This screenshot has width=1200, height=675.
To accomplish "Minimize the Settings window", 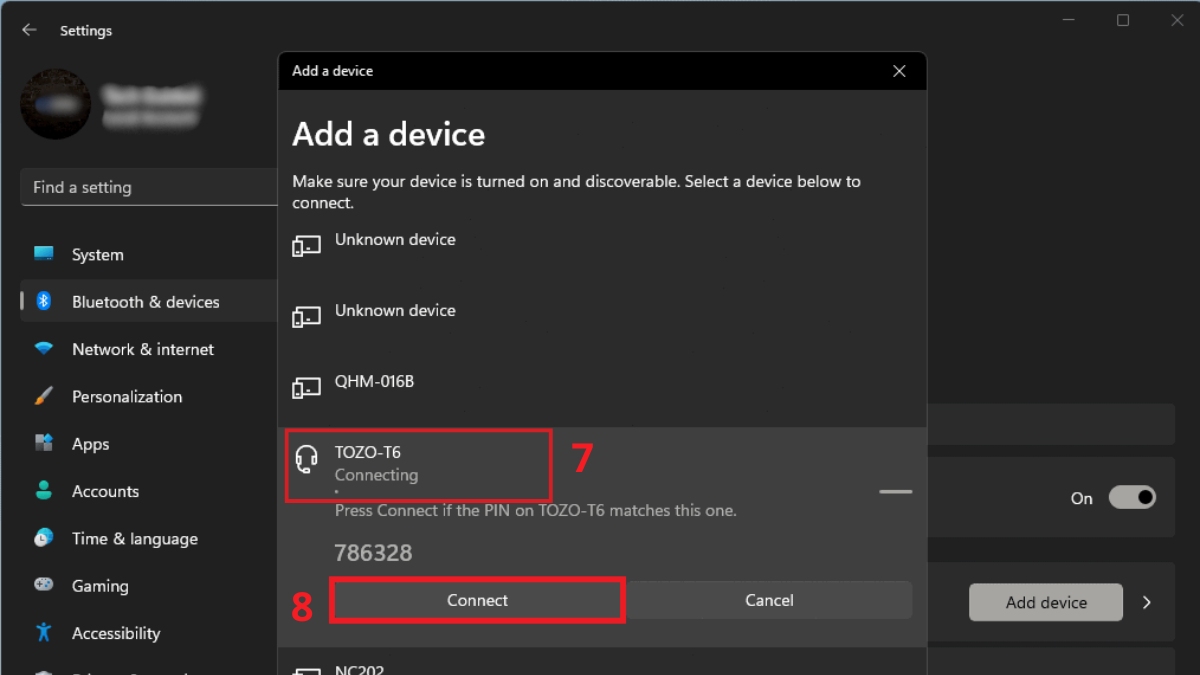I will pos(1068,21).
